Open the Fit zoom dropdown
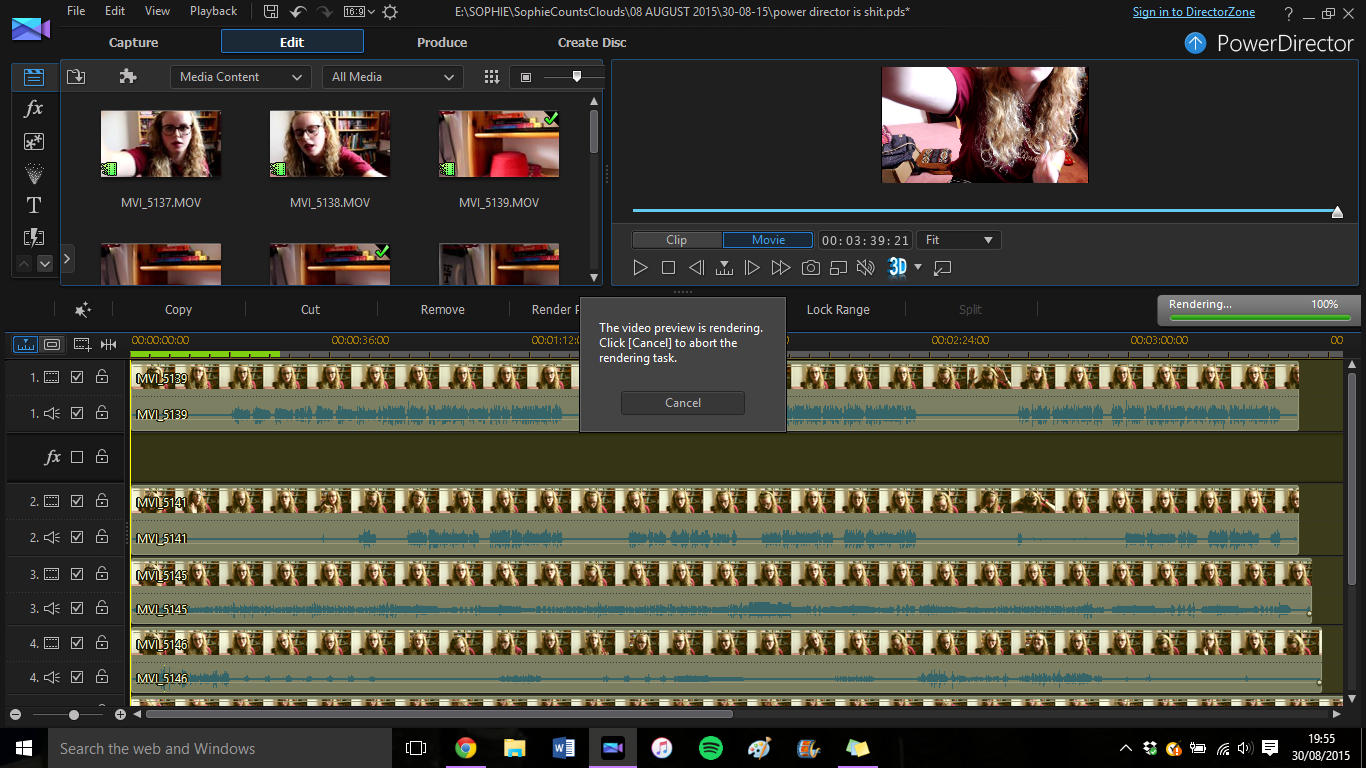This screenshot has height=768, width=1366. pyautogui.click(x=958, y=240)
